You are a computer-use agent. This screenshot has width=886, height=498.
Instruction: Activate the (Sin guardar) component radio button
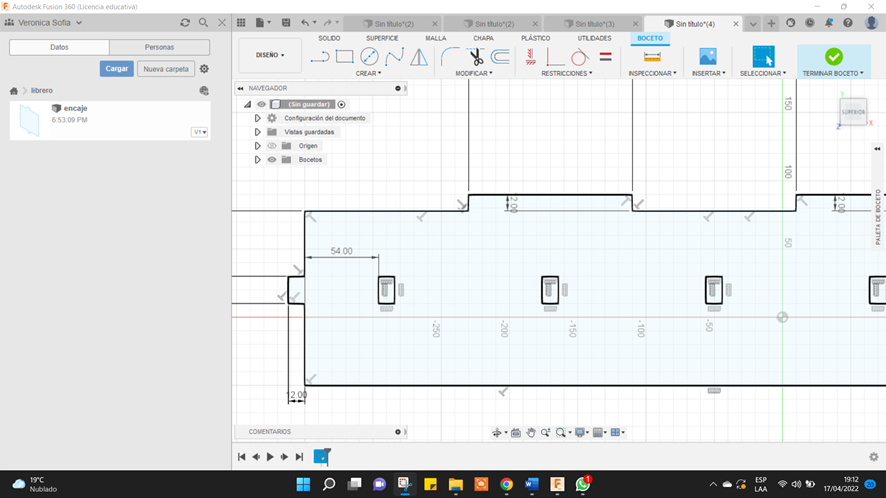(x=342, y=104)
